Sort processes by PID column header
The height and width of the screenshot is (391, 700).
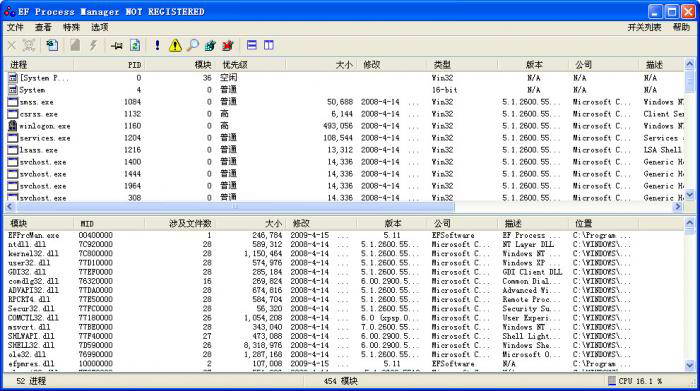(109, 65)
